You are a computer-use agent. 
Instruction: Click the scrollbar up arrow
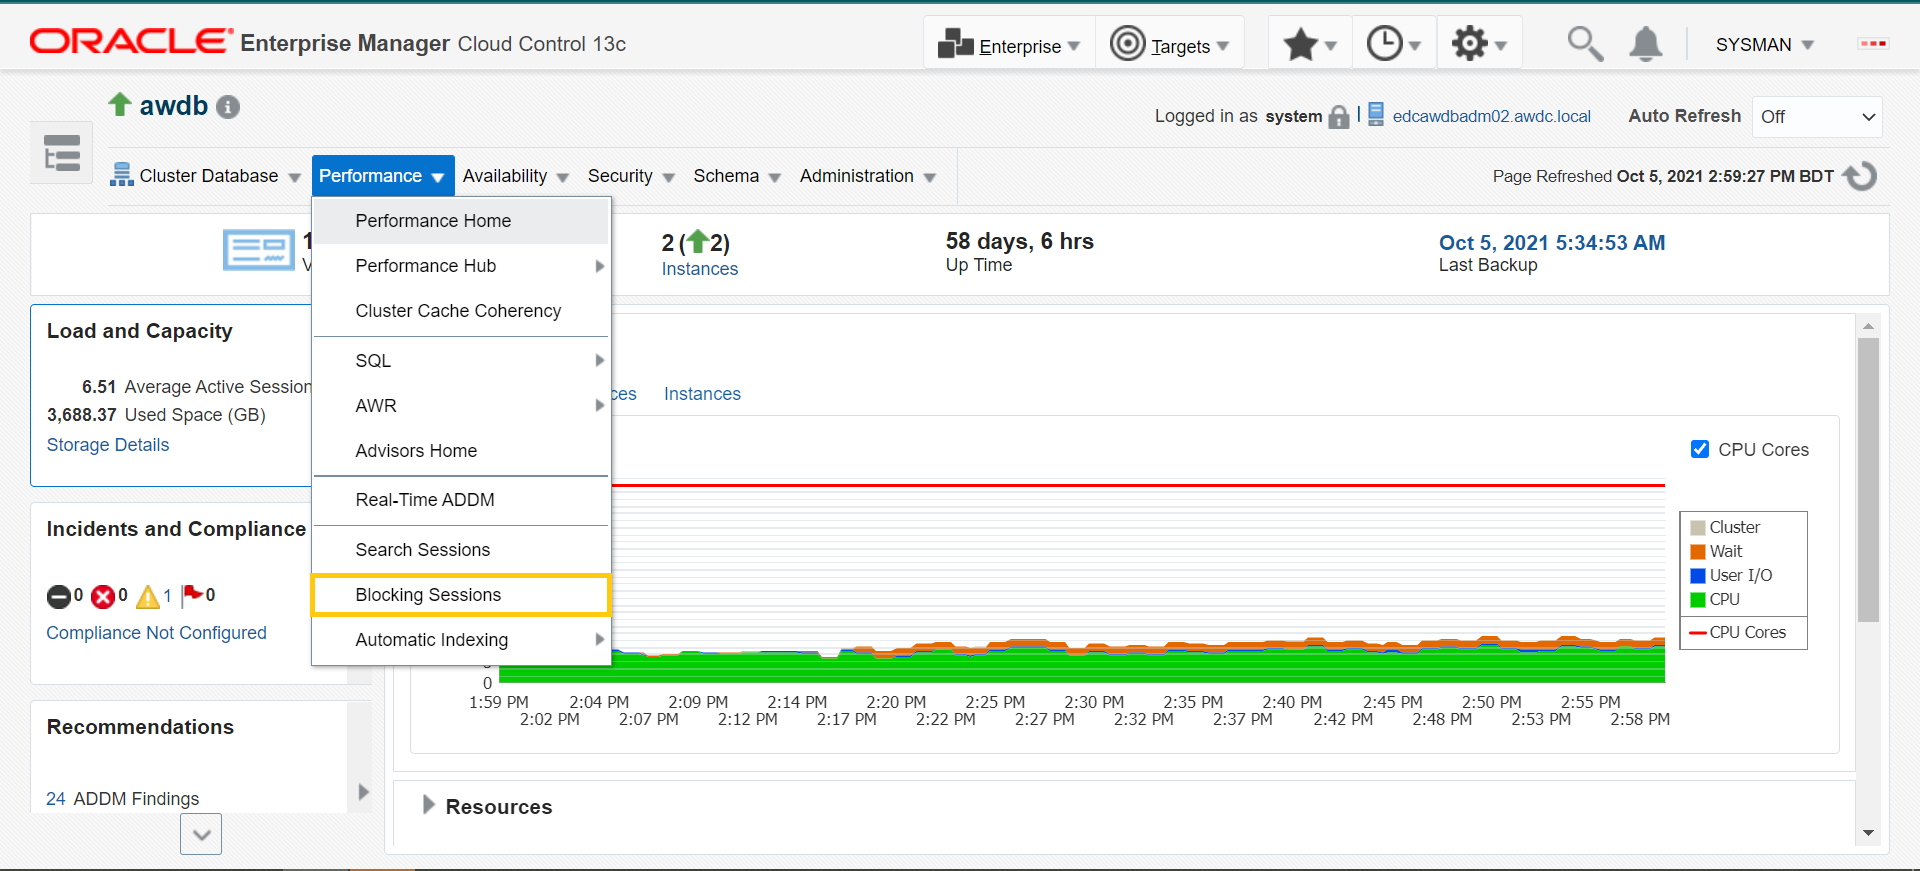click(x=1868, y=327)
